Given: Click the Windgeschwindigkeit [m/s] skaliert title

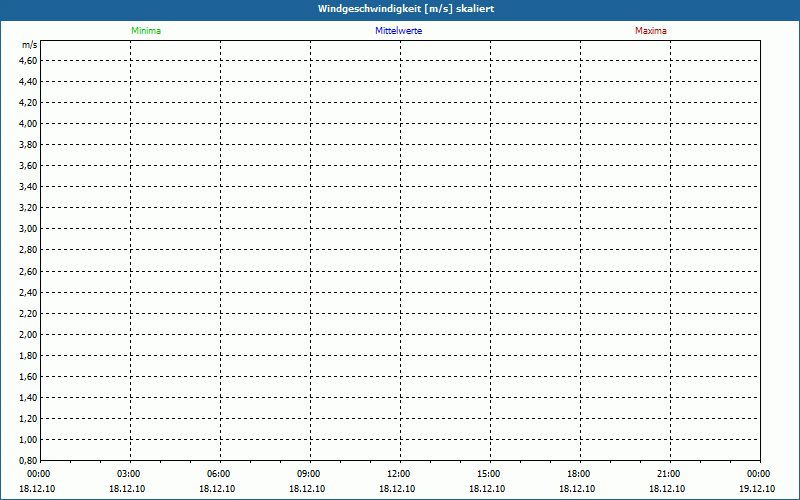Looking at the screenshot, I should coord(406,9).
